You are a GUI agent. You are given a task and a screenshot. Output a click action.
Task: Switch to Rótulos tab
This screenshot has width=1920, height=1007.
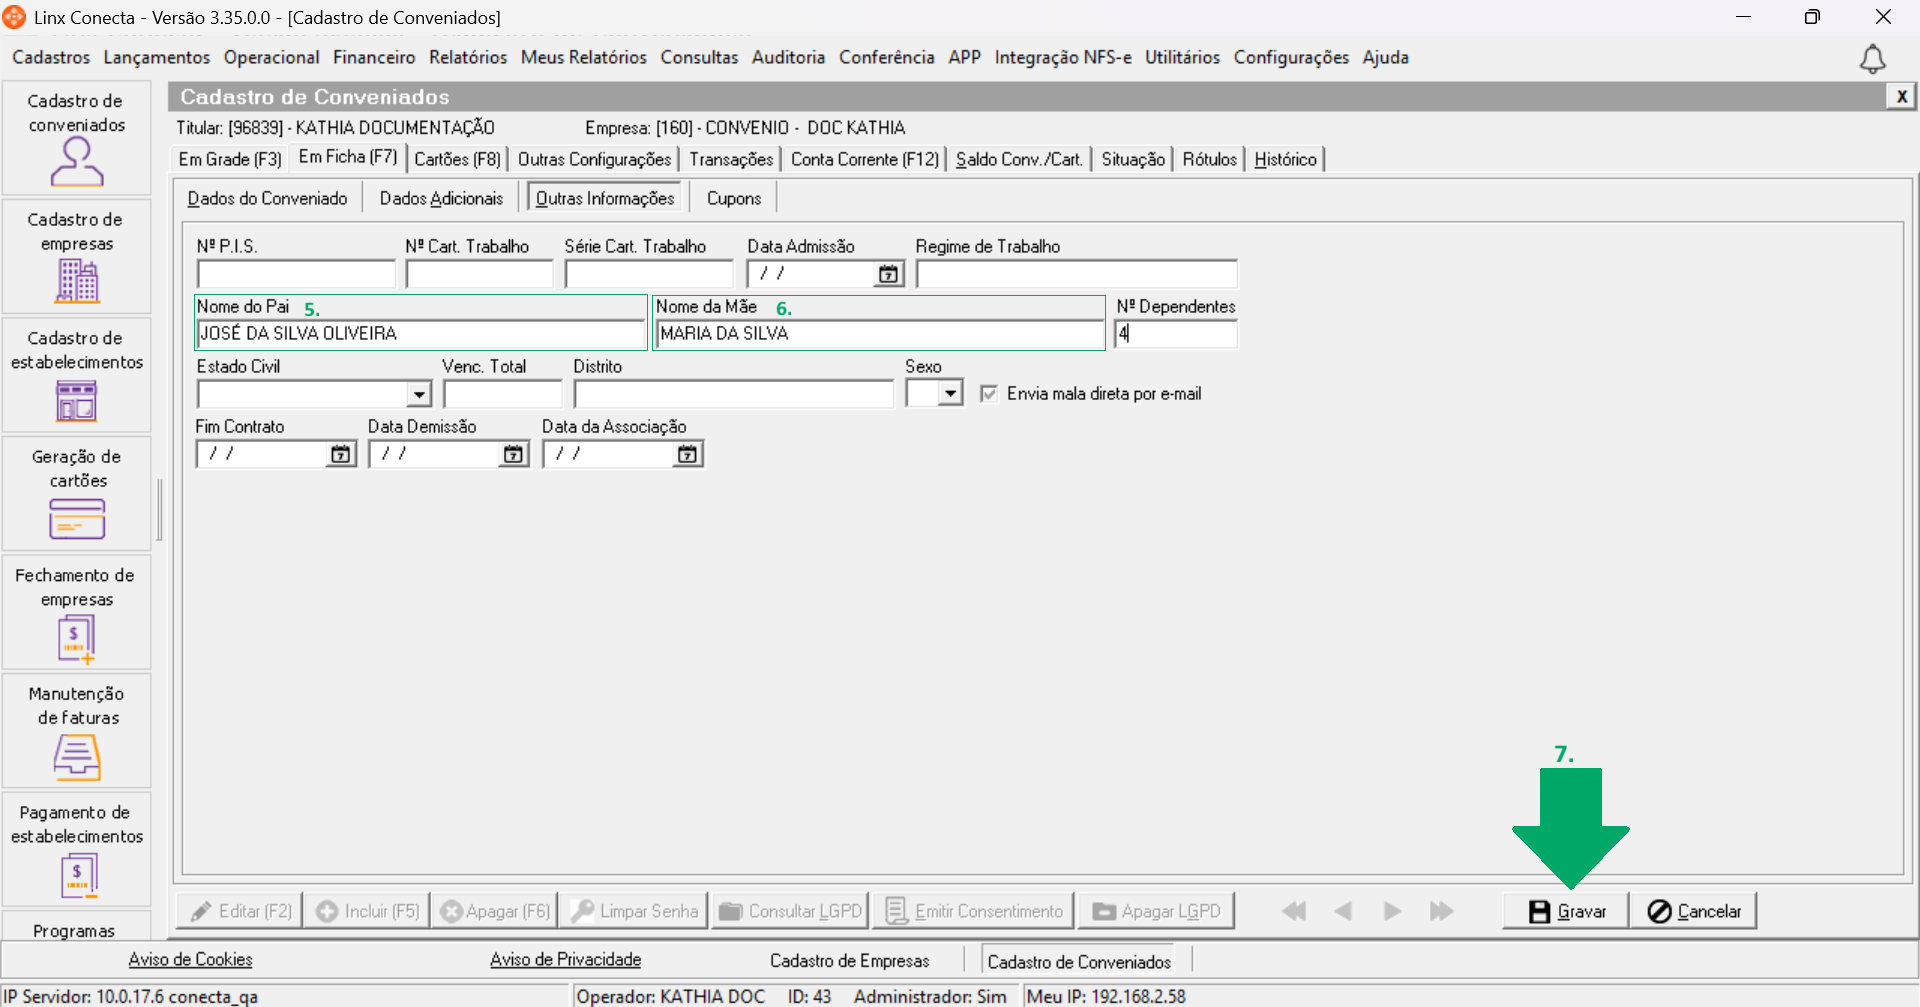coord(1209,159)
